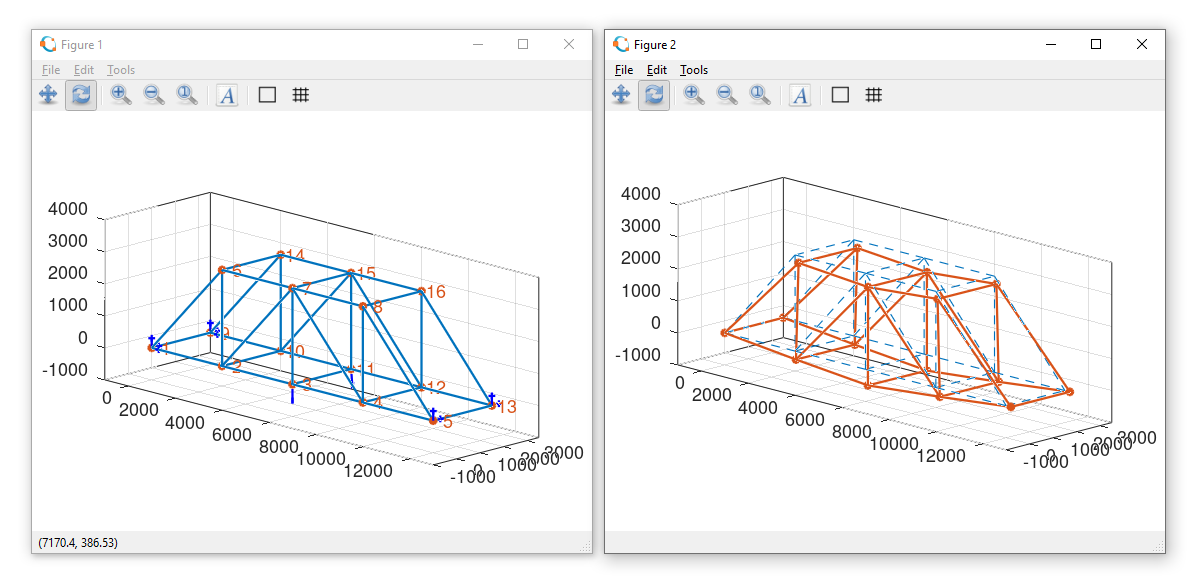Click Zoom Out icon in Figure 1

coord(154,95)
